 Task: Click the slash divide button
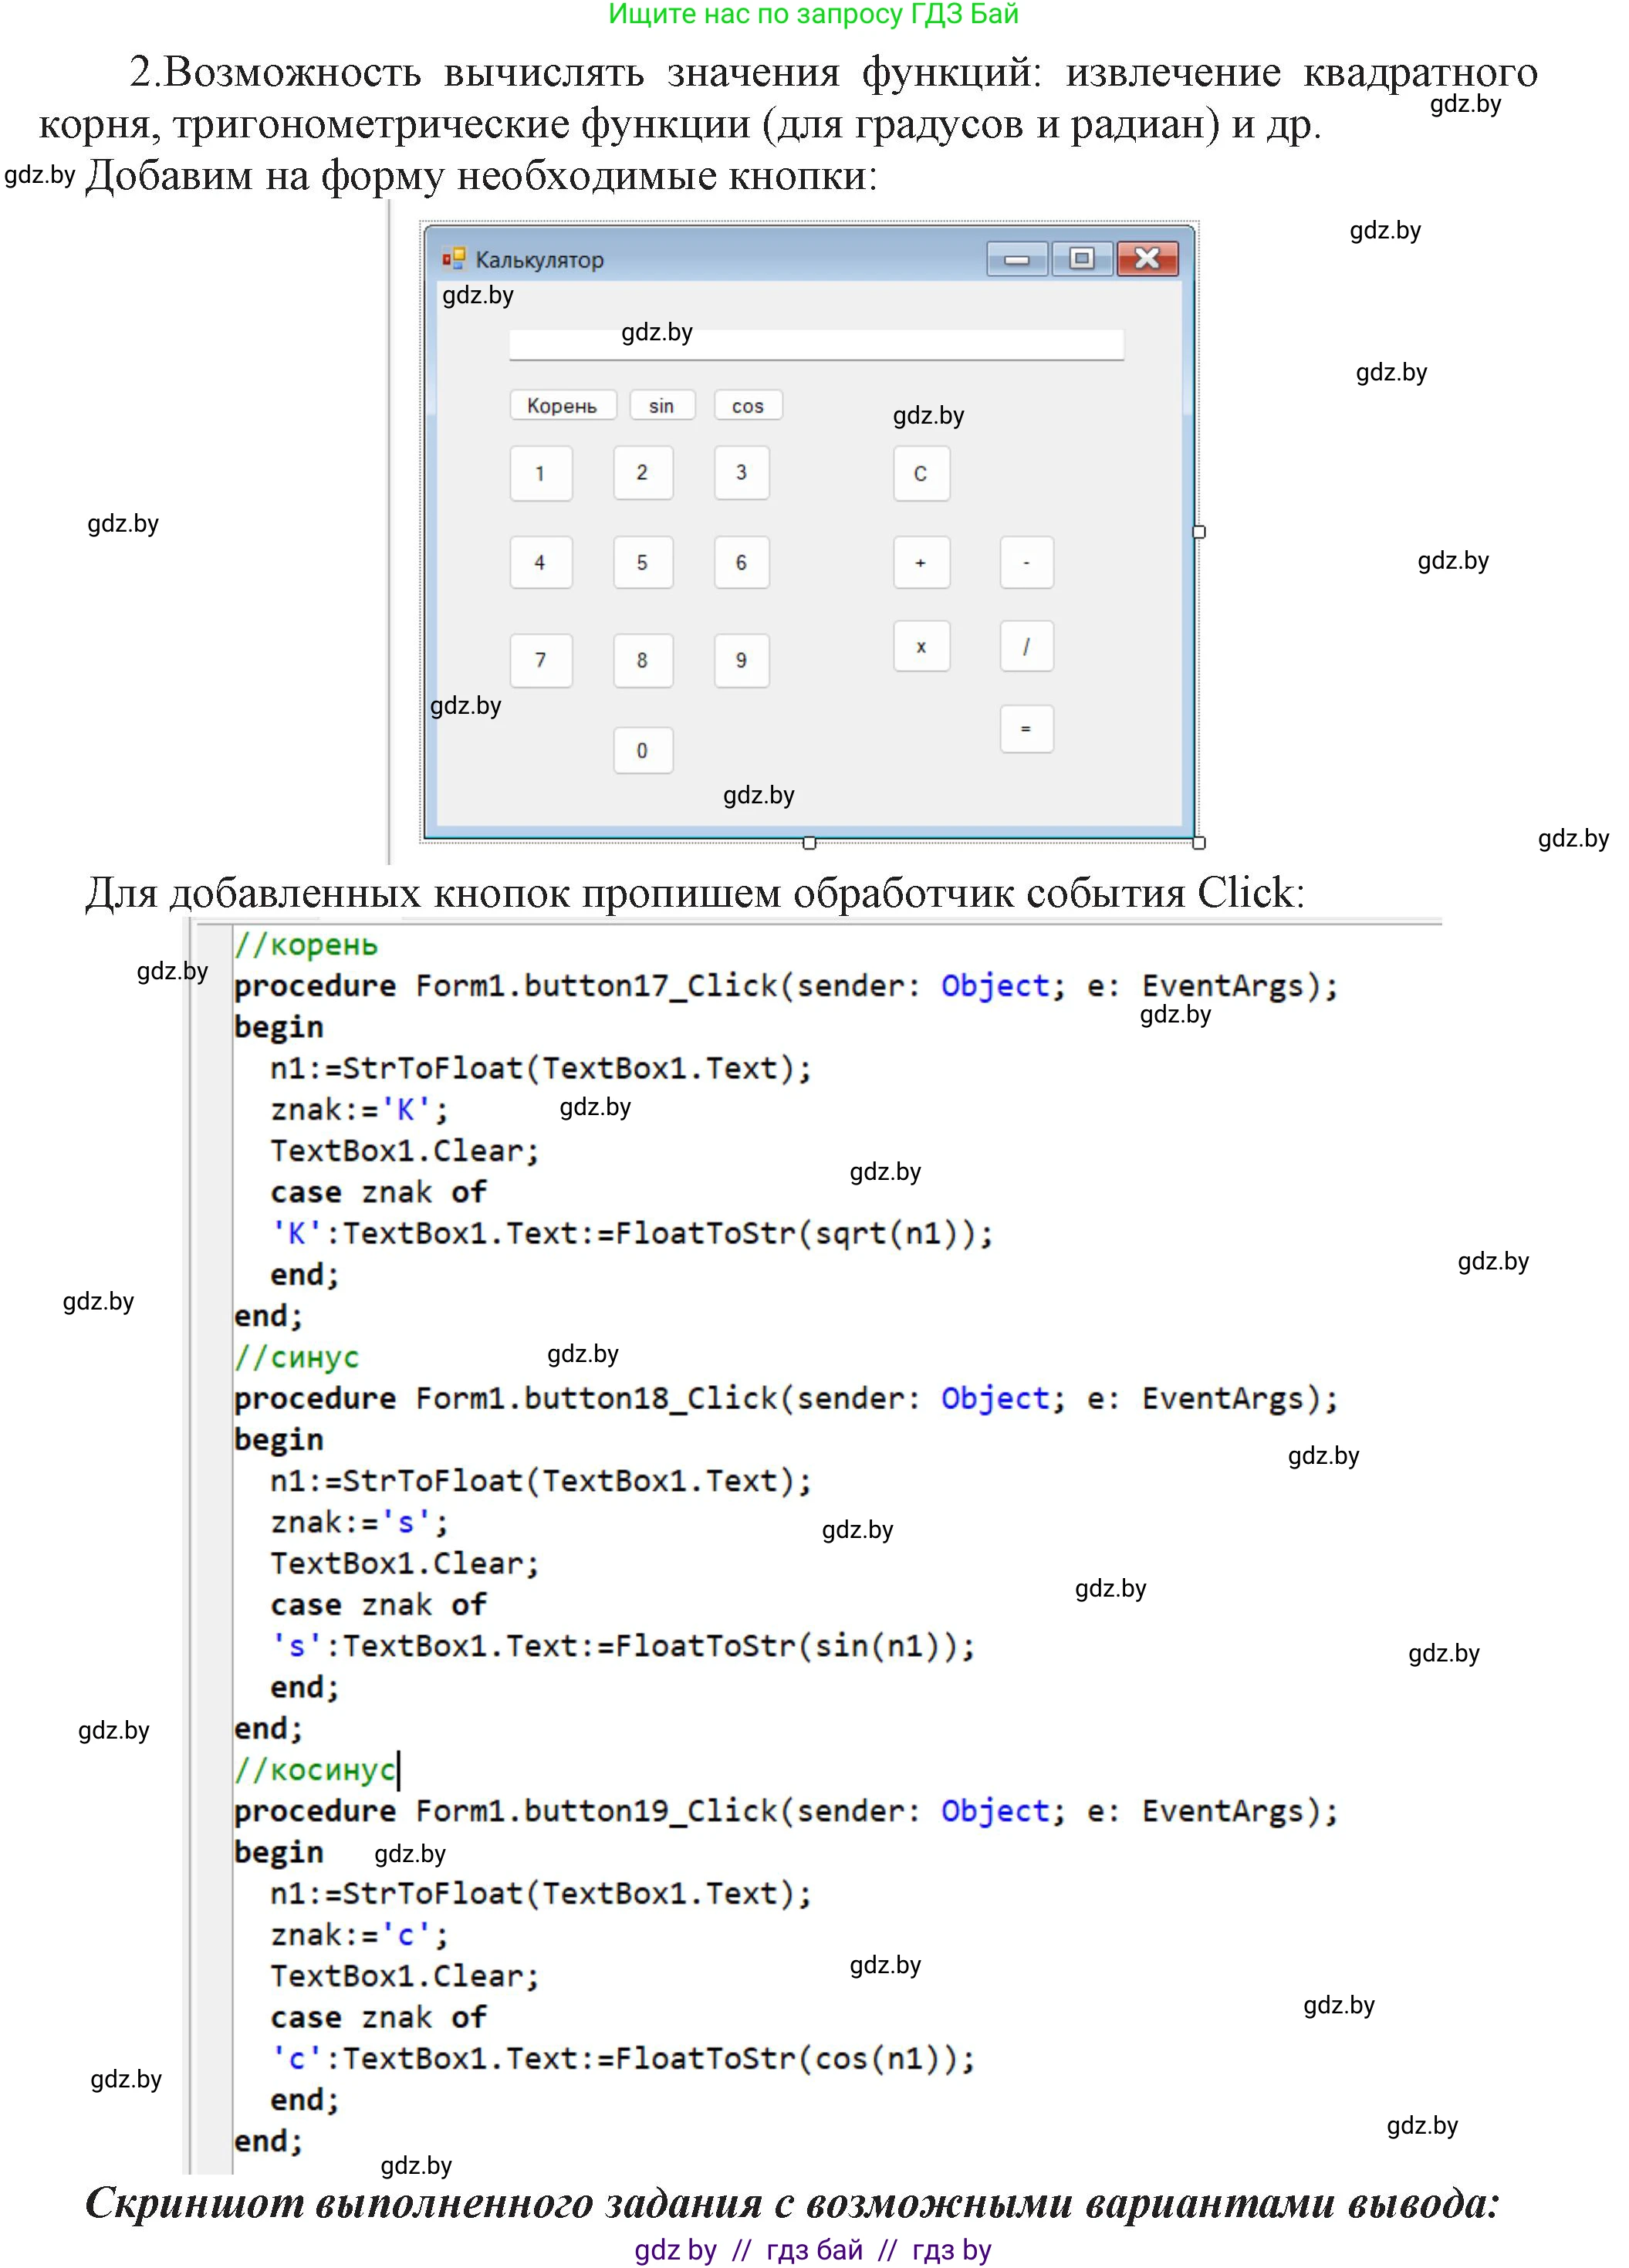(1026, 646)
